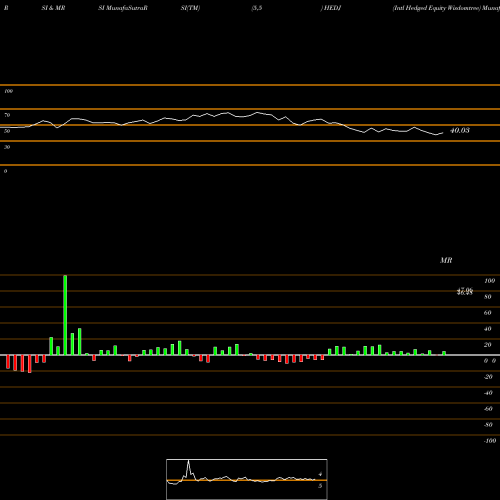Click the MR axis label -40
The height and width of the screenshot is (500, 500).
(488, 393)
